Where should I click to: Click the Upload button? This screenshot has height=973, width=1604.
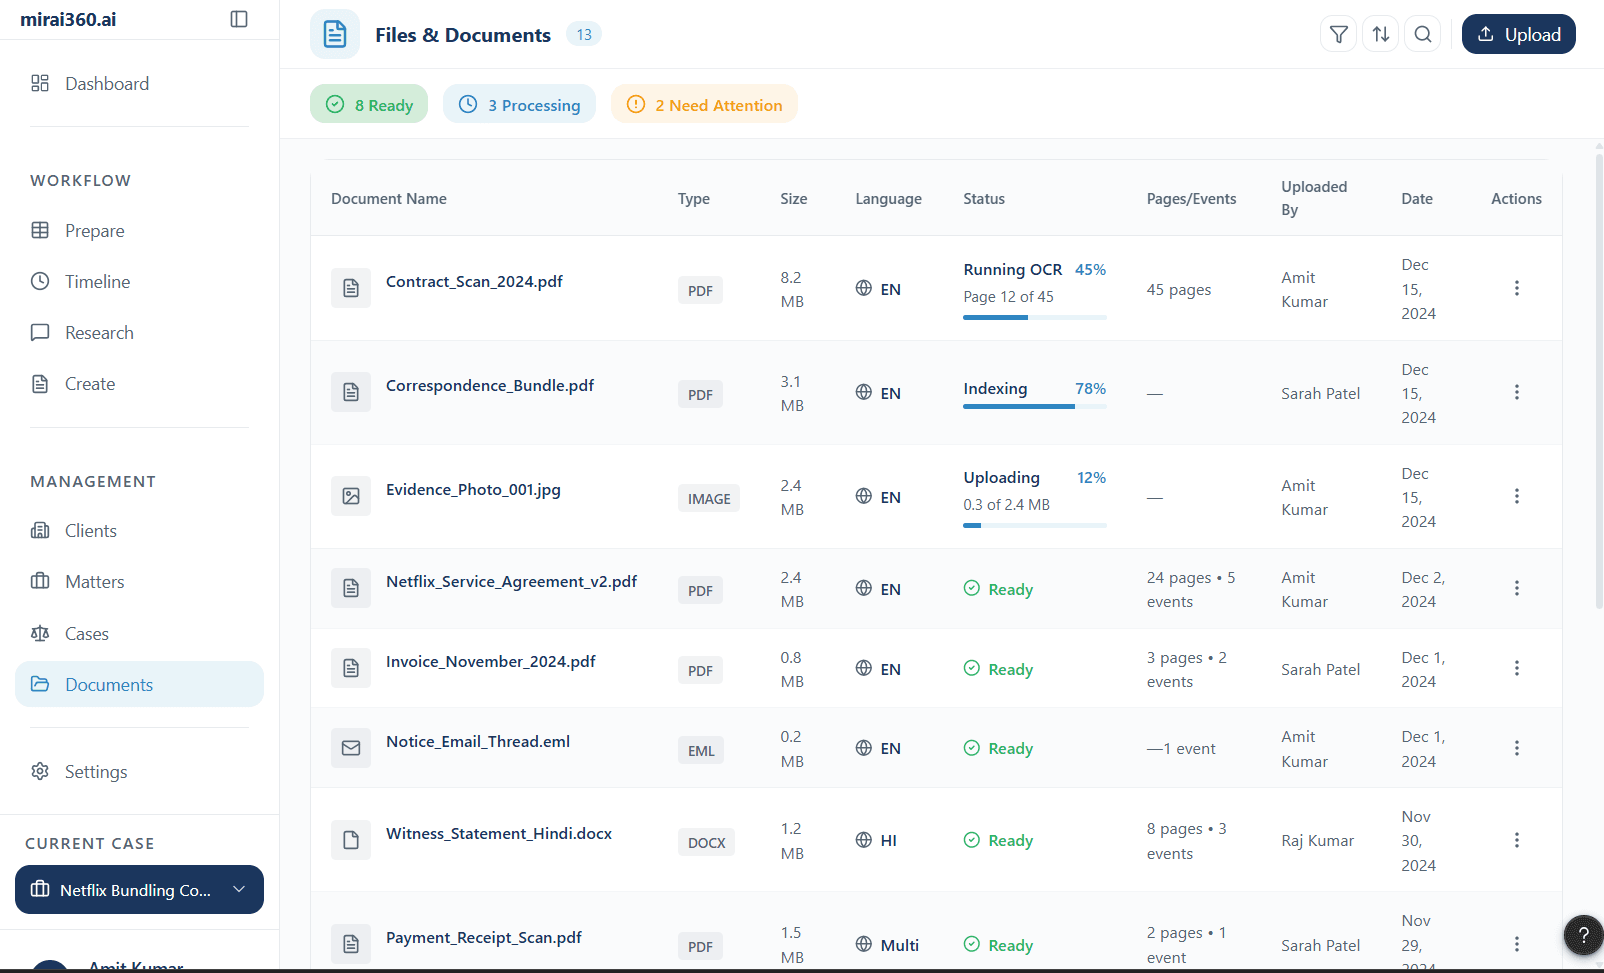pyautogui.click(x=1518, y=34)
